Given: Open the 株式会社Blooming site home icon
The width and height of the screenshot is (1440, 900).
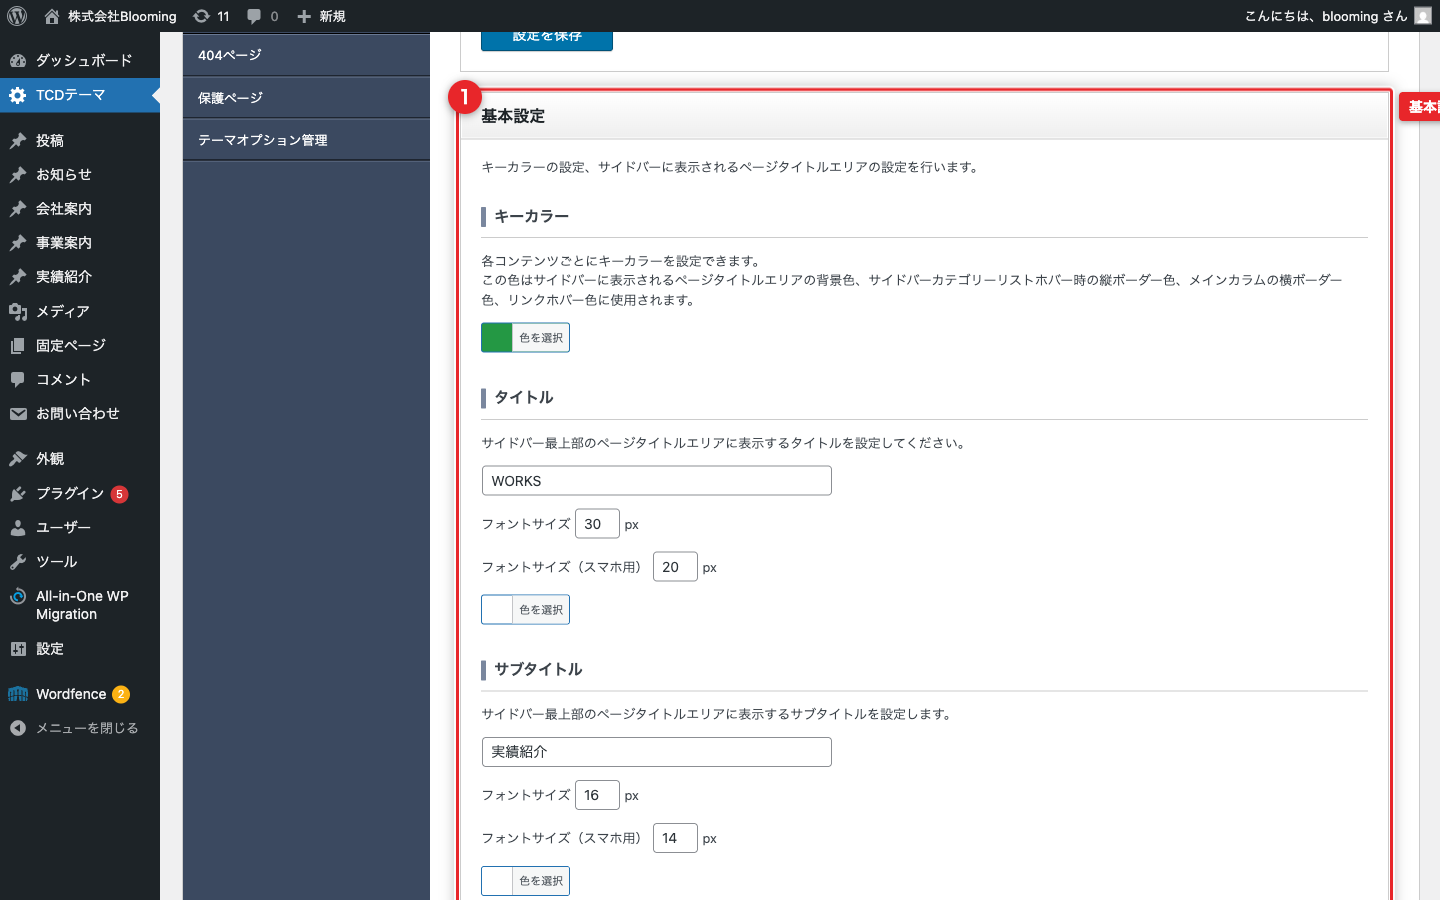Looking at the screenshot, I should pyautogui.click(x=52, y=16).
